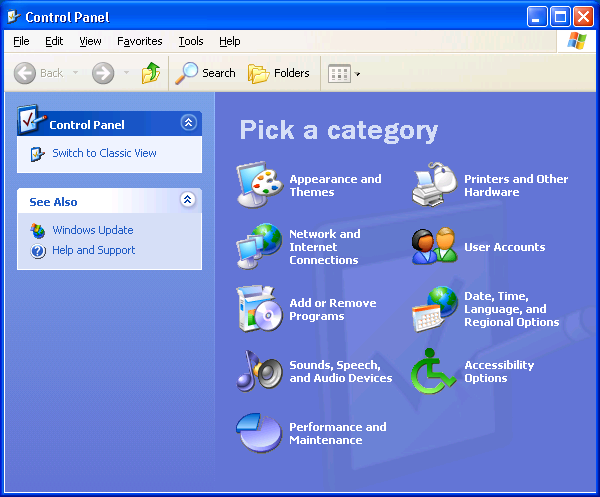Click the Windows Update globe icon
This screenshot has width=600, height=497.
(38, 230)
